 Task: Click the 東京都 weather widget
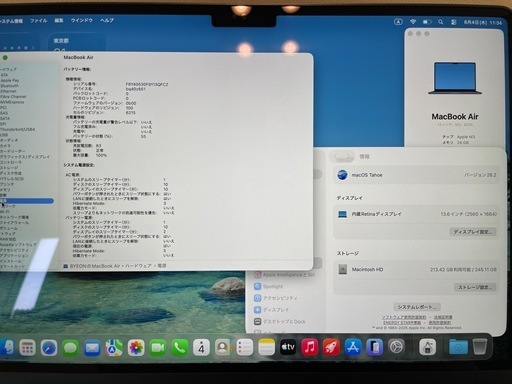point(77,43)
